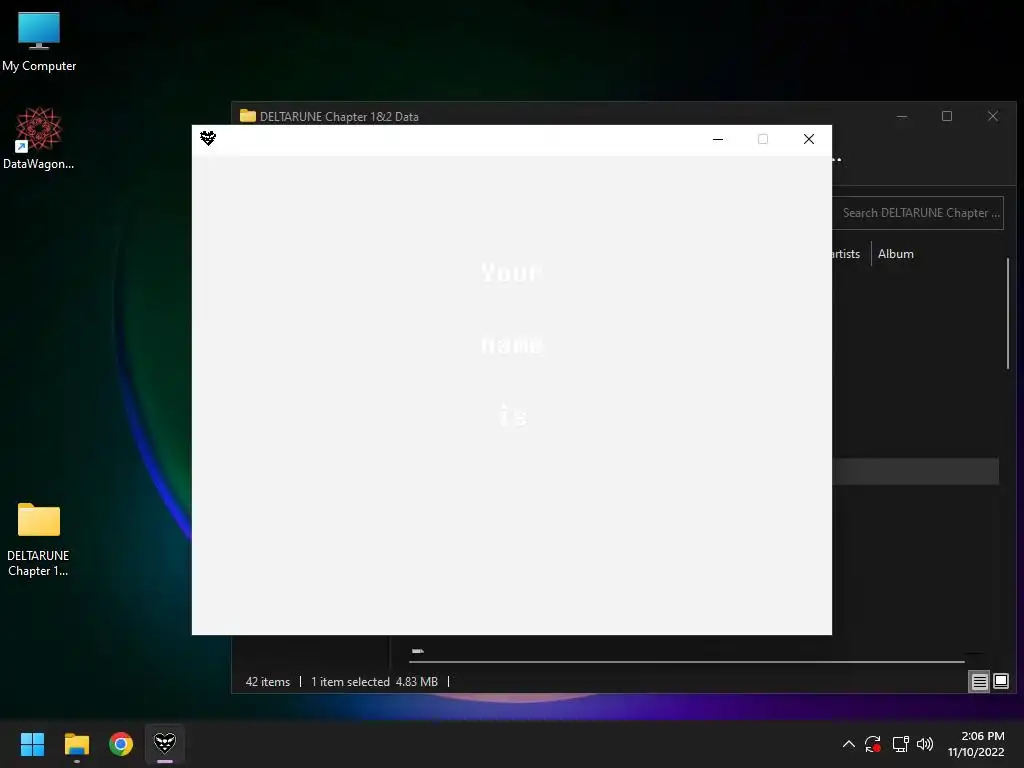Close the DELTARUNE Chapter 1&2 Data Explorer window
1024x768 pixels.
pos(993,116)
